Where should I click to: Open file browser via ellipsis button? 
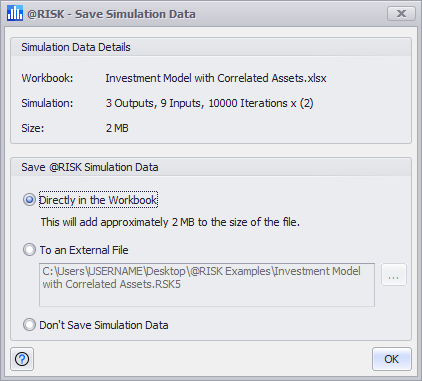(x=394, y=275)
